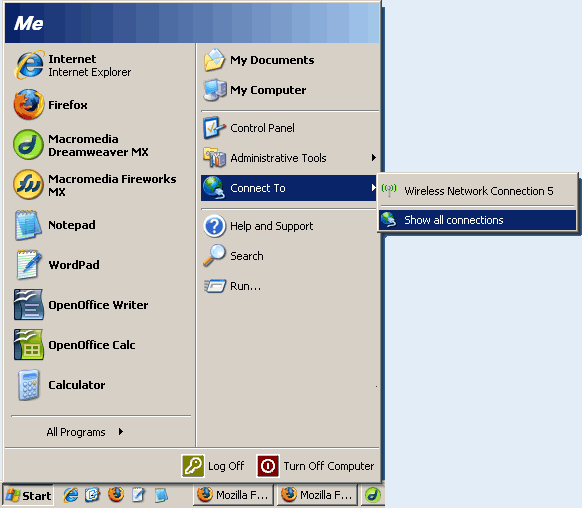
Task: Click Log Off text label
Action: [x=226, y=466]
